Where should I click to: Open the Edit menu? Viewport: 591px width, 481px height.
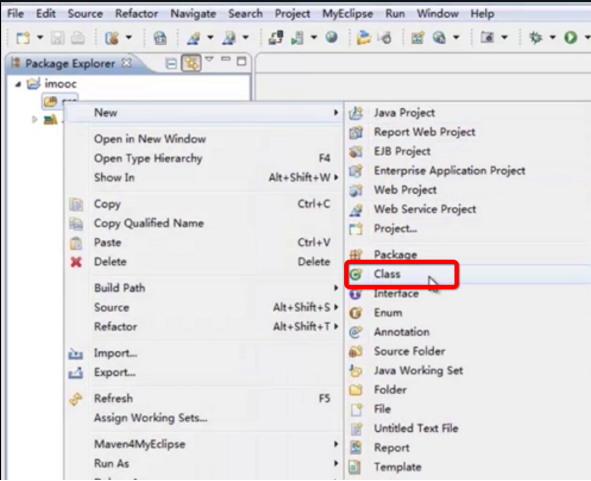(x=46, y=14)
